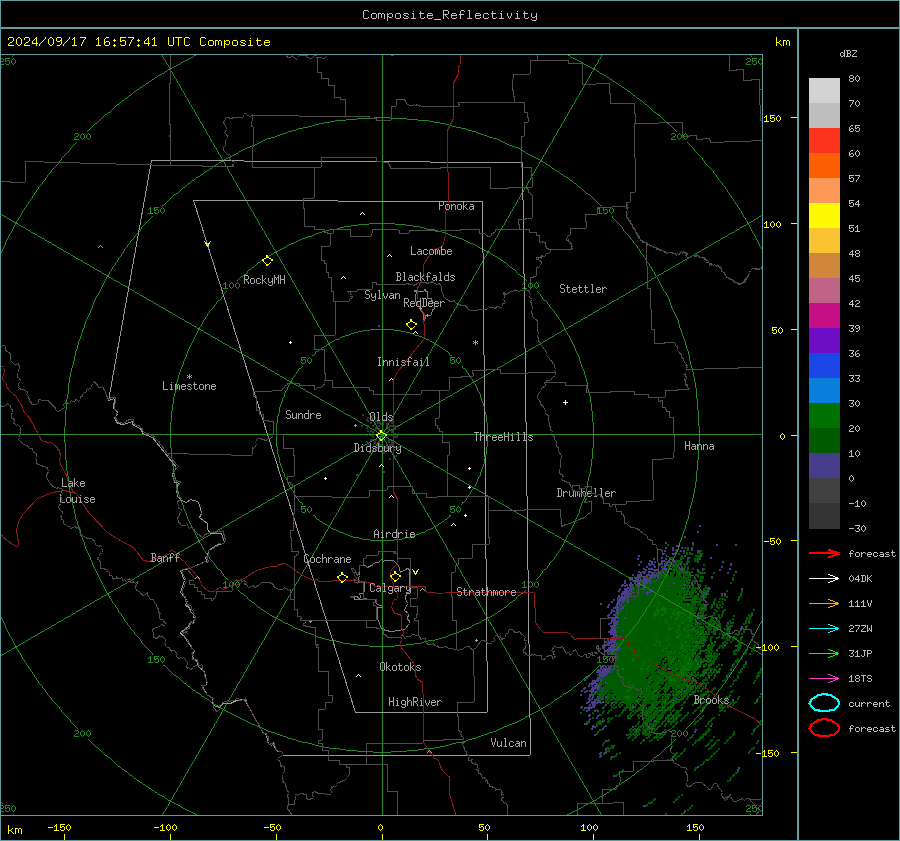Click the Cochrane label
Viewport: 900px width, 841px height.
coord(327,559)
